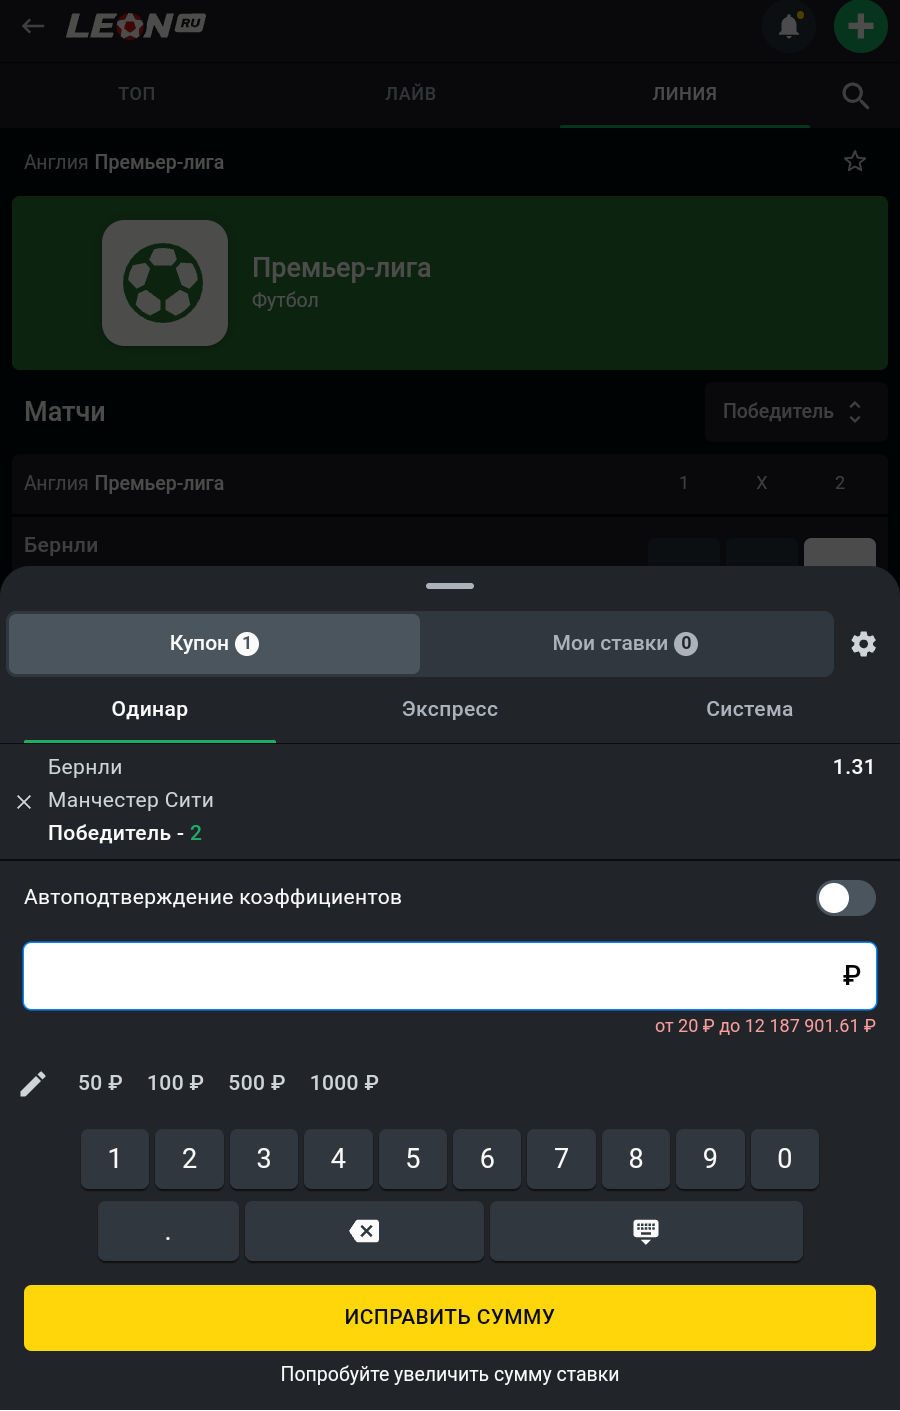This screenshot has width=900, height=1411.
Task: Focus the stake amount input field
Action: click(430, 975)
